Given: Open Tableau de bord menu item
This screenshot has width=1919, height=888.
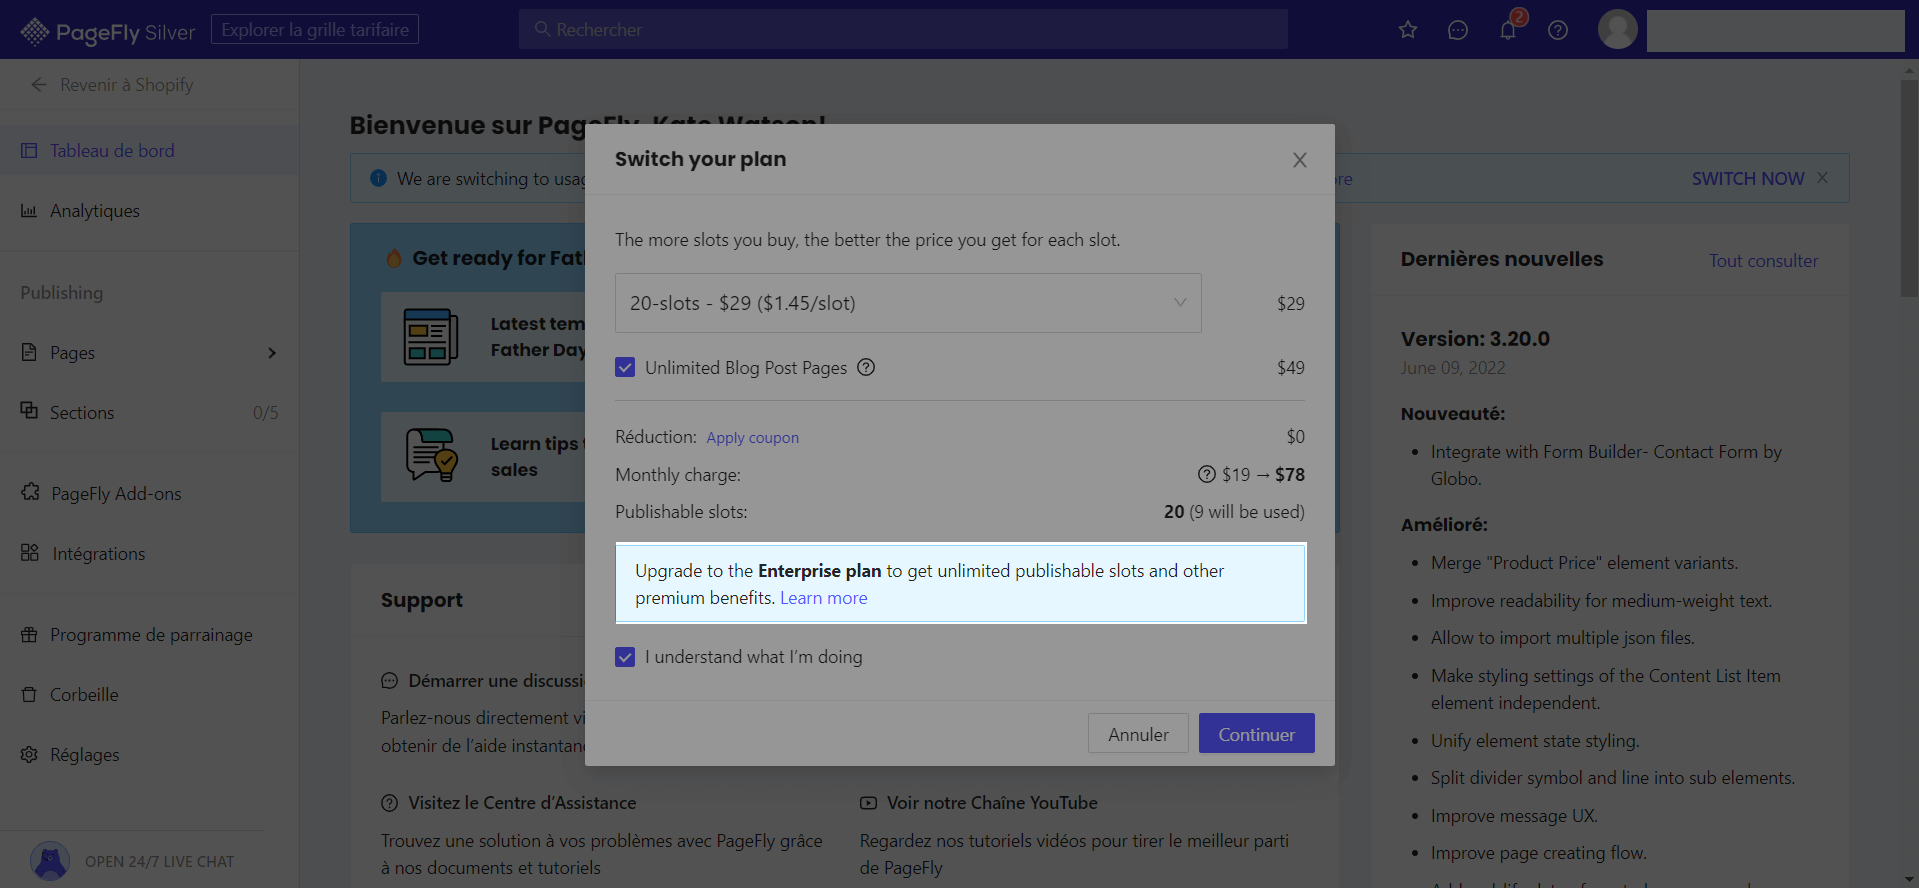Looking at the screenshot, I should pos(149,151).
